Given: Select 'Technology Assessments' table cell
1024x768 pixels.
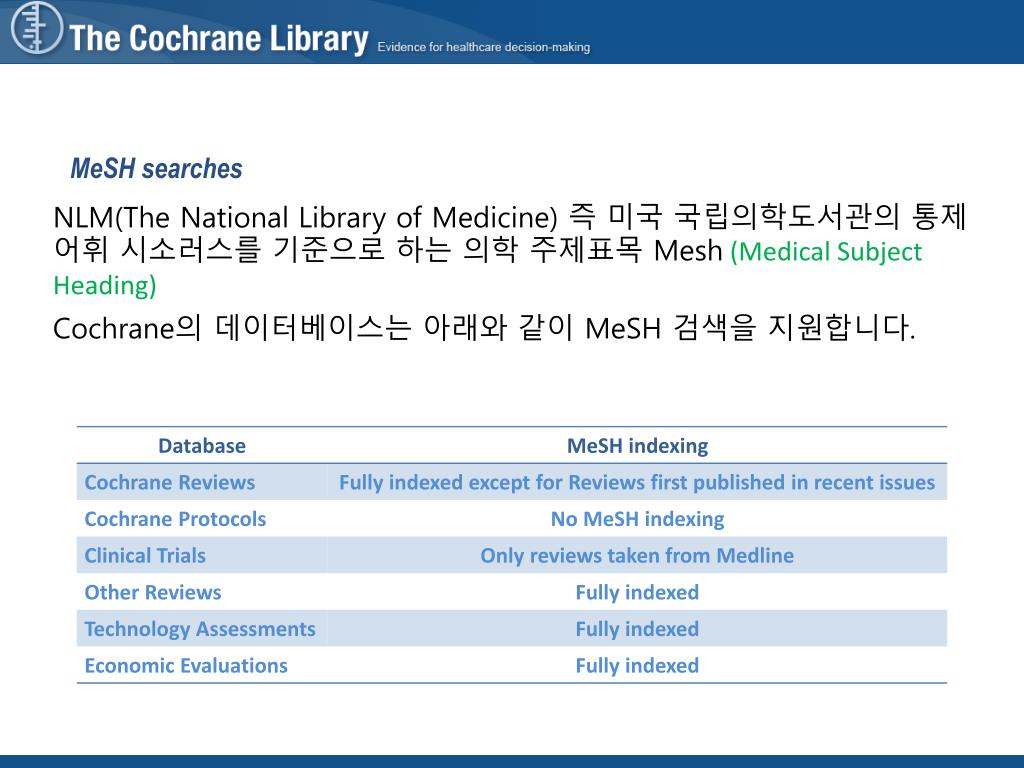Looking at the screenshot, I should [200, 628].
